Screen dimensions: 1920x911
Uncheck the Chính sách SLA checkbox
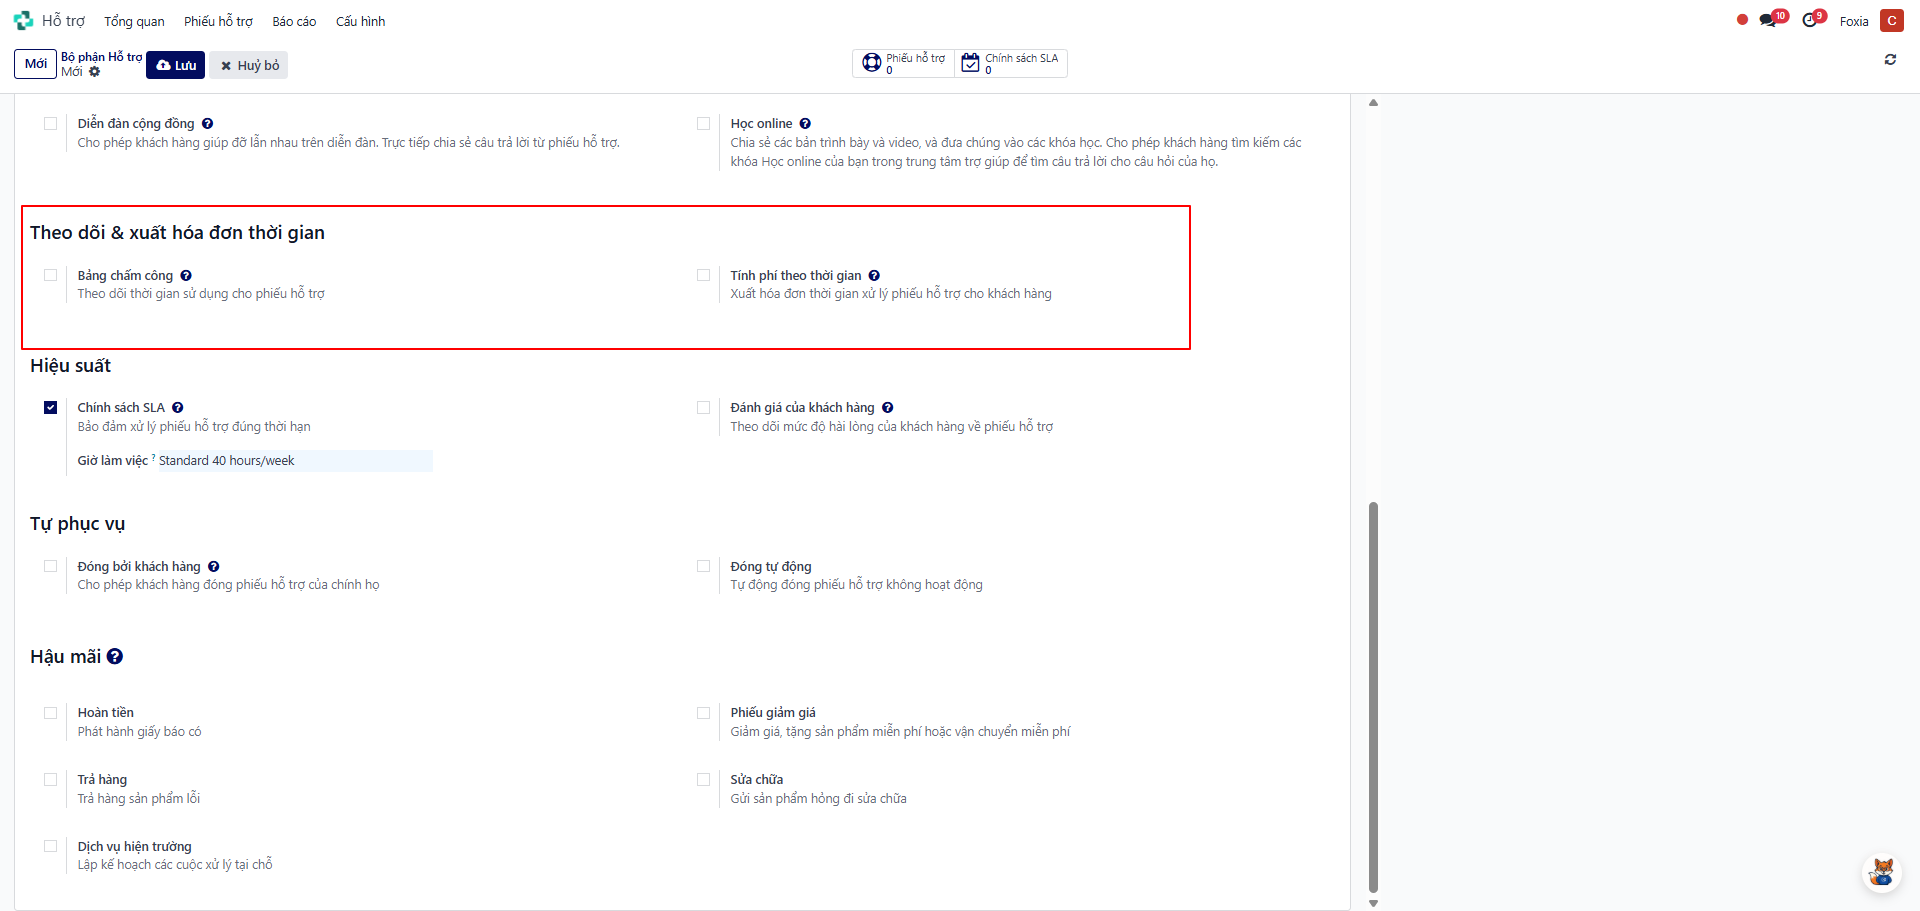pos(51,408)
